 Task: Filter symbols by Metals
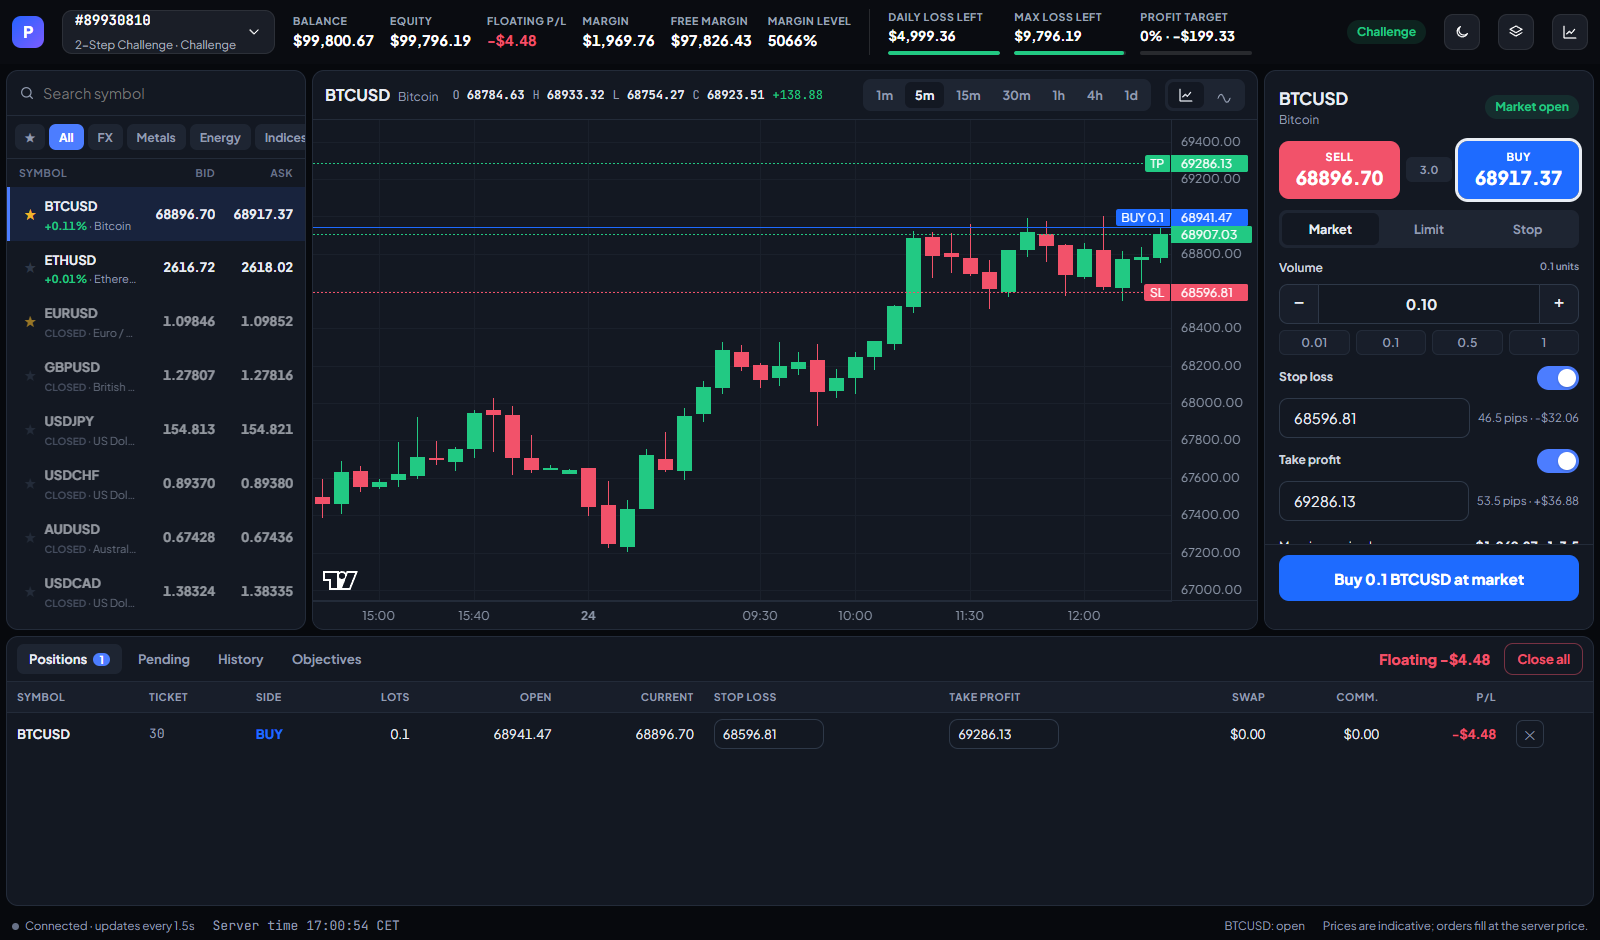point(156,138)
